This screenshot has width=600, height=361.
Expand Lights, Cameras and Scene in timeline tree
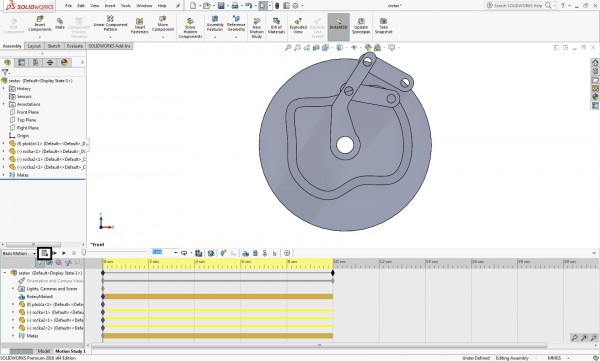pos(13,289)
